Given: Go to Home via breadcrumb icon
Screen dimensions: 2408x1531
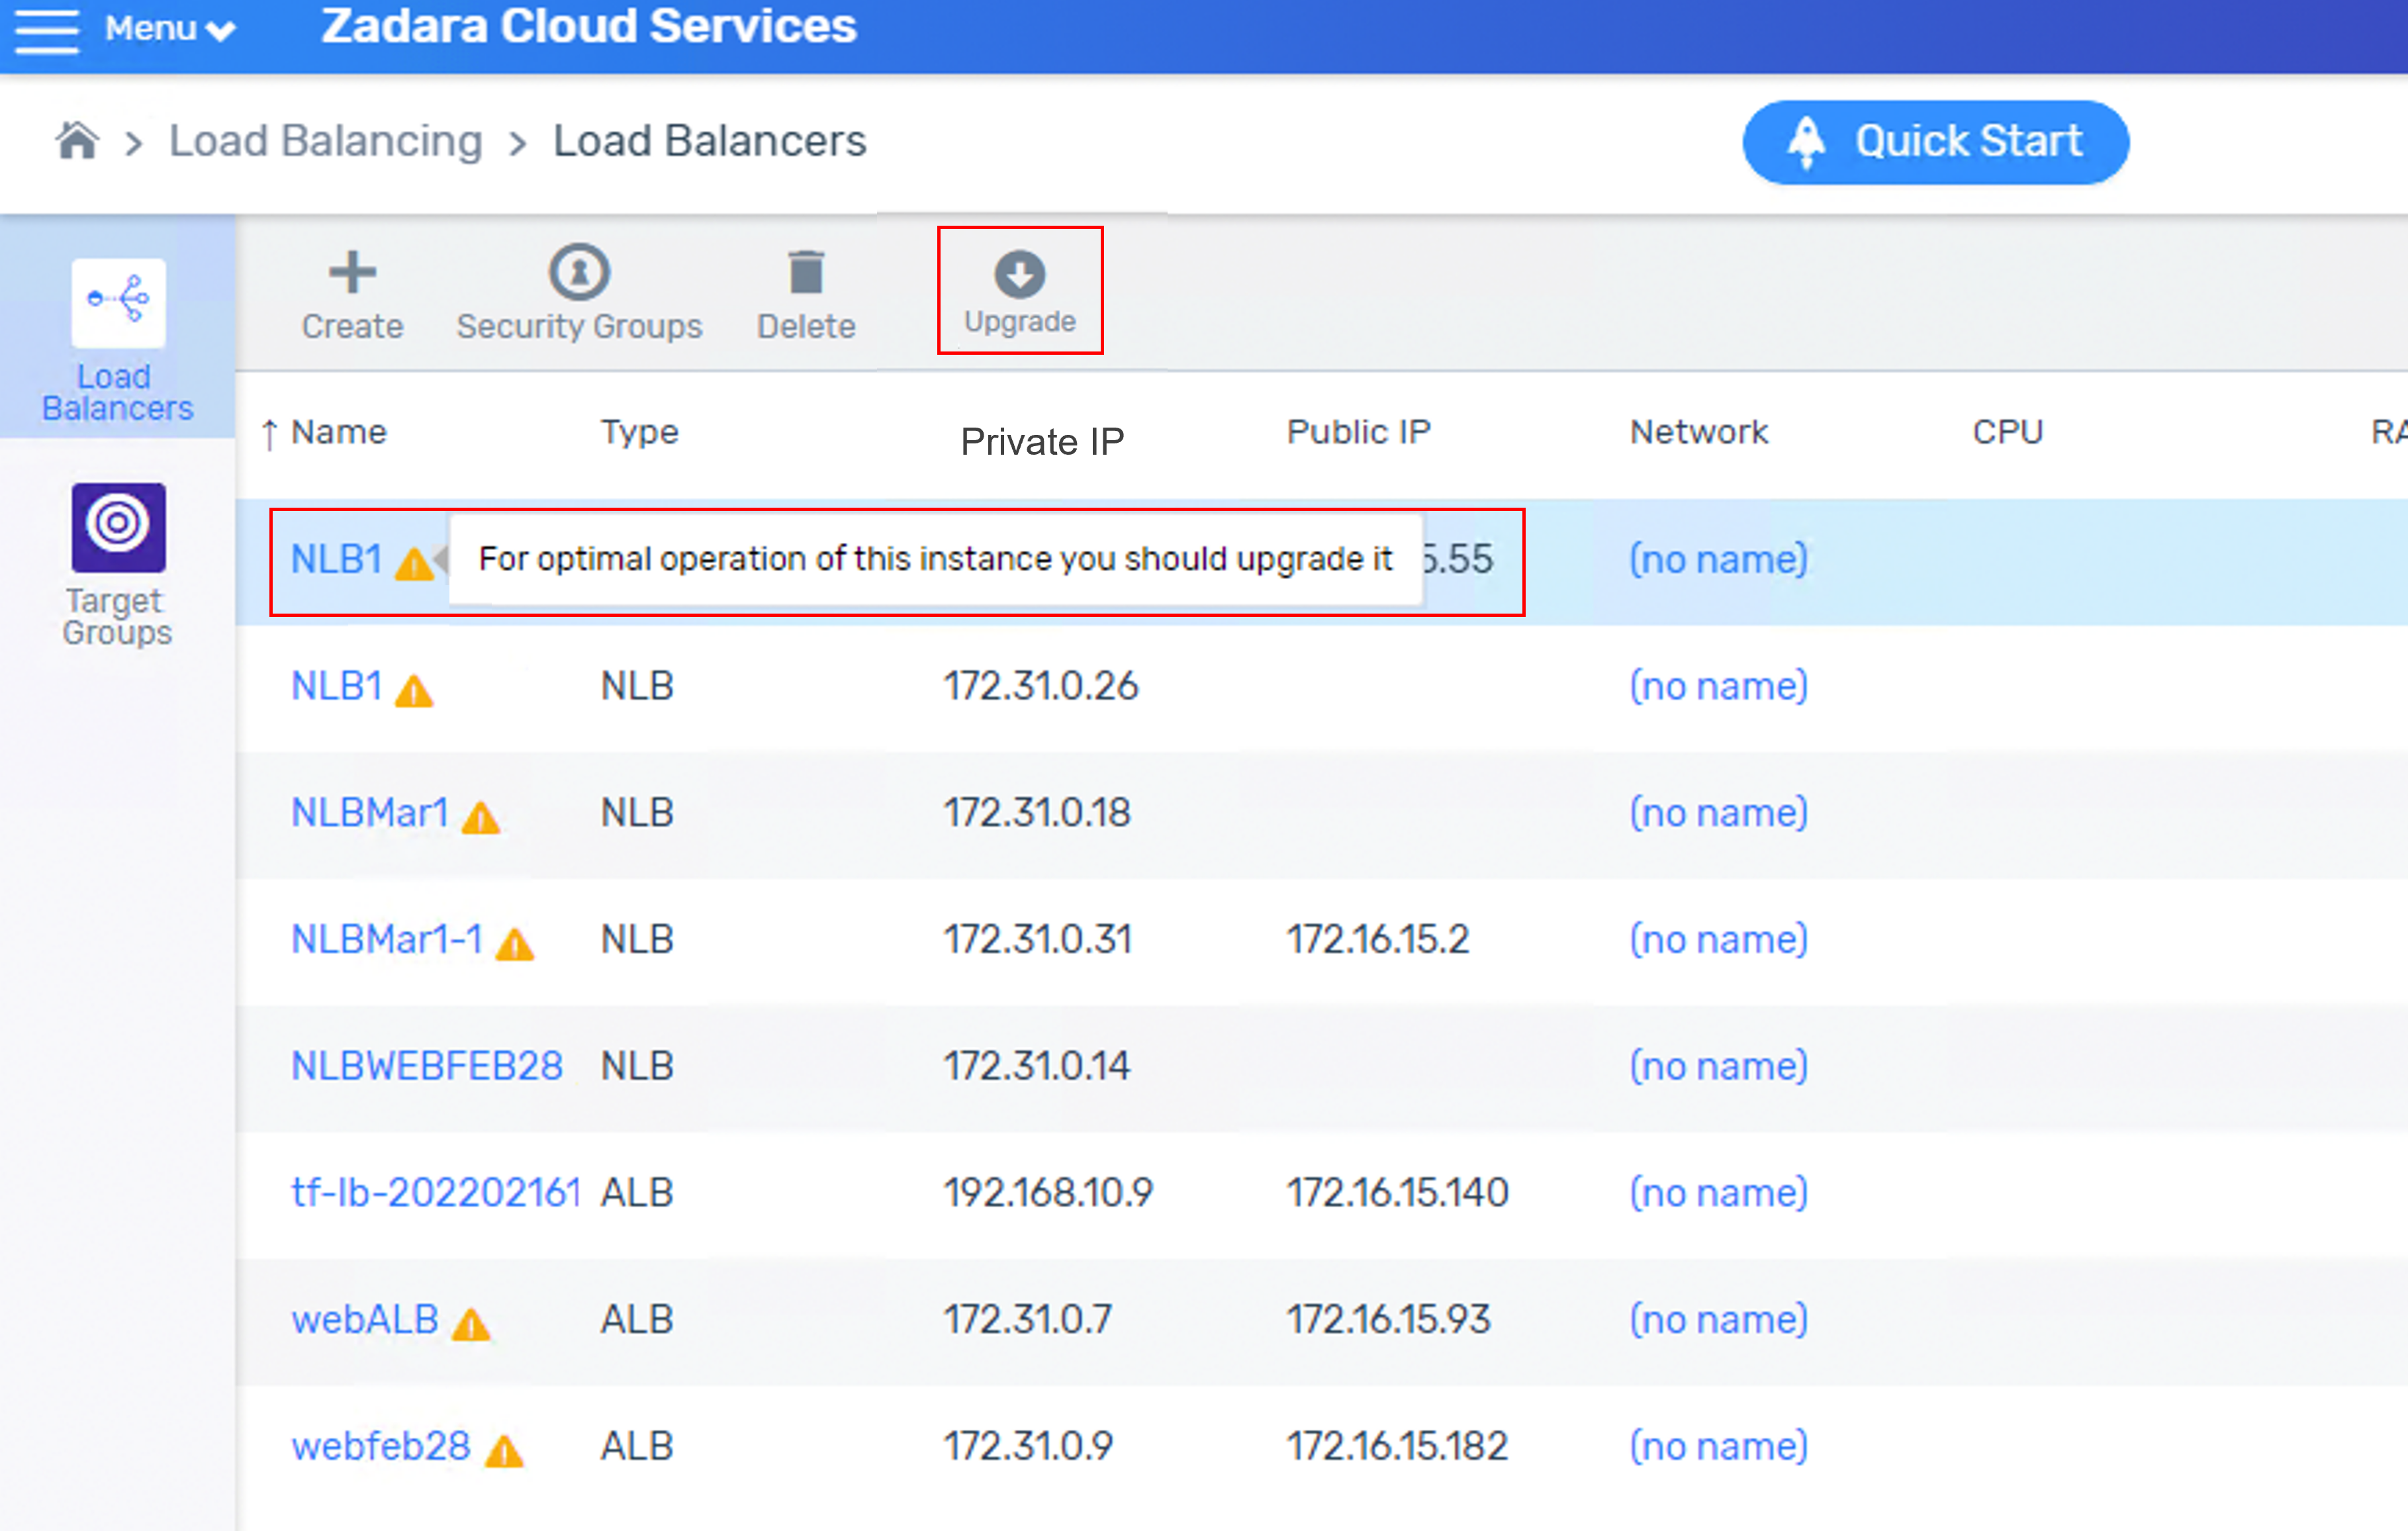Looking at the screenshot, I should [x=77, y=140].
